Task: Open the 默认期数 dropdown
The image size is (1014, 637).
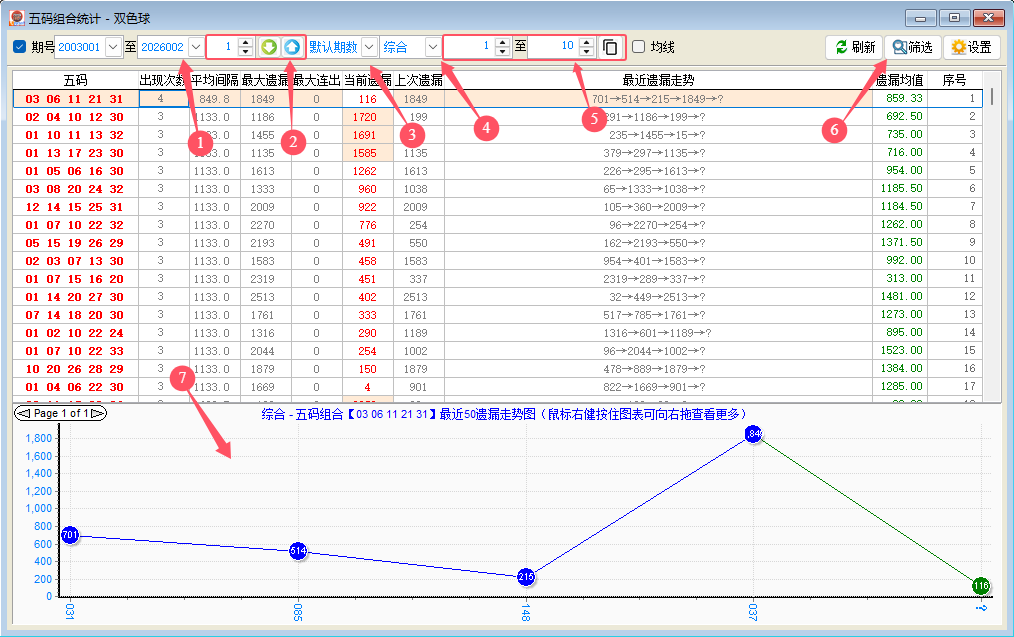Action: pyautogui.click(x=369, y=47)
